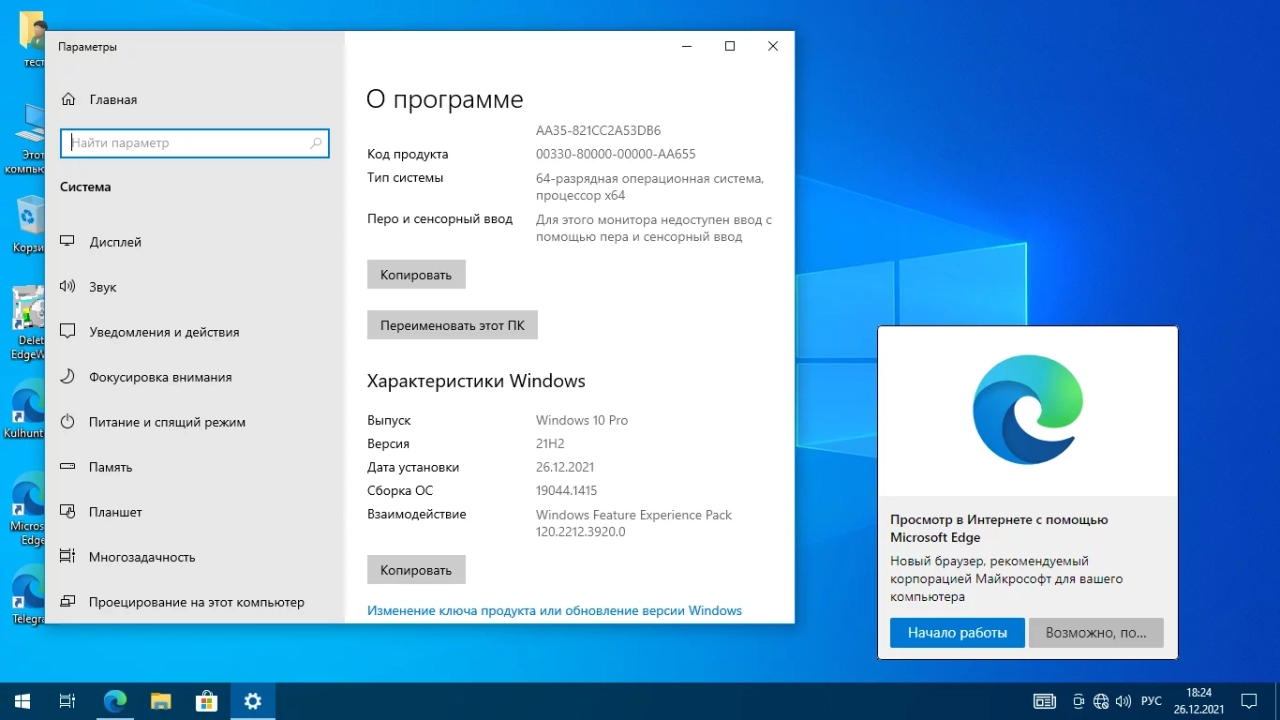The image size is (1280, 720).
Task: Click version value 21H2
Action: pyautogui.click(x=552, y=444)
